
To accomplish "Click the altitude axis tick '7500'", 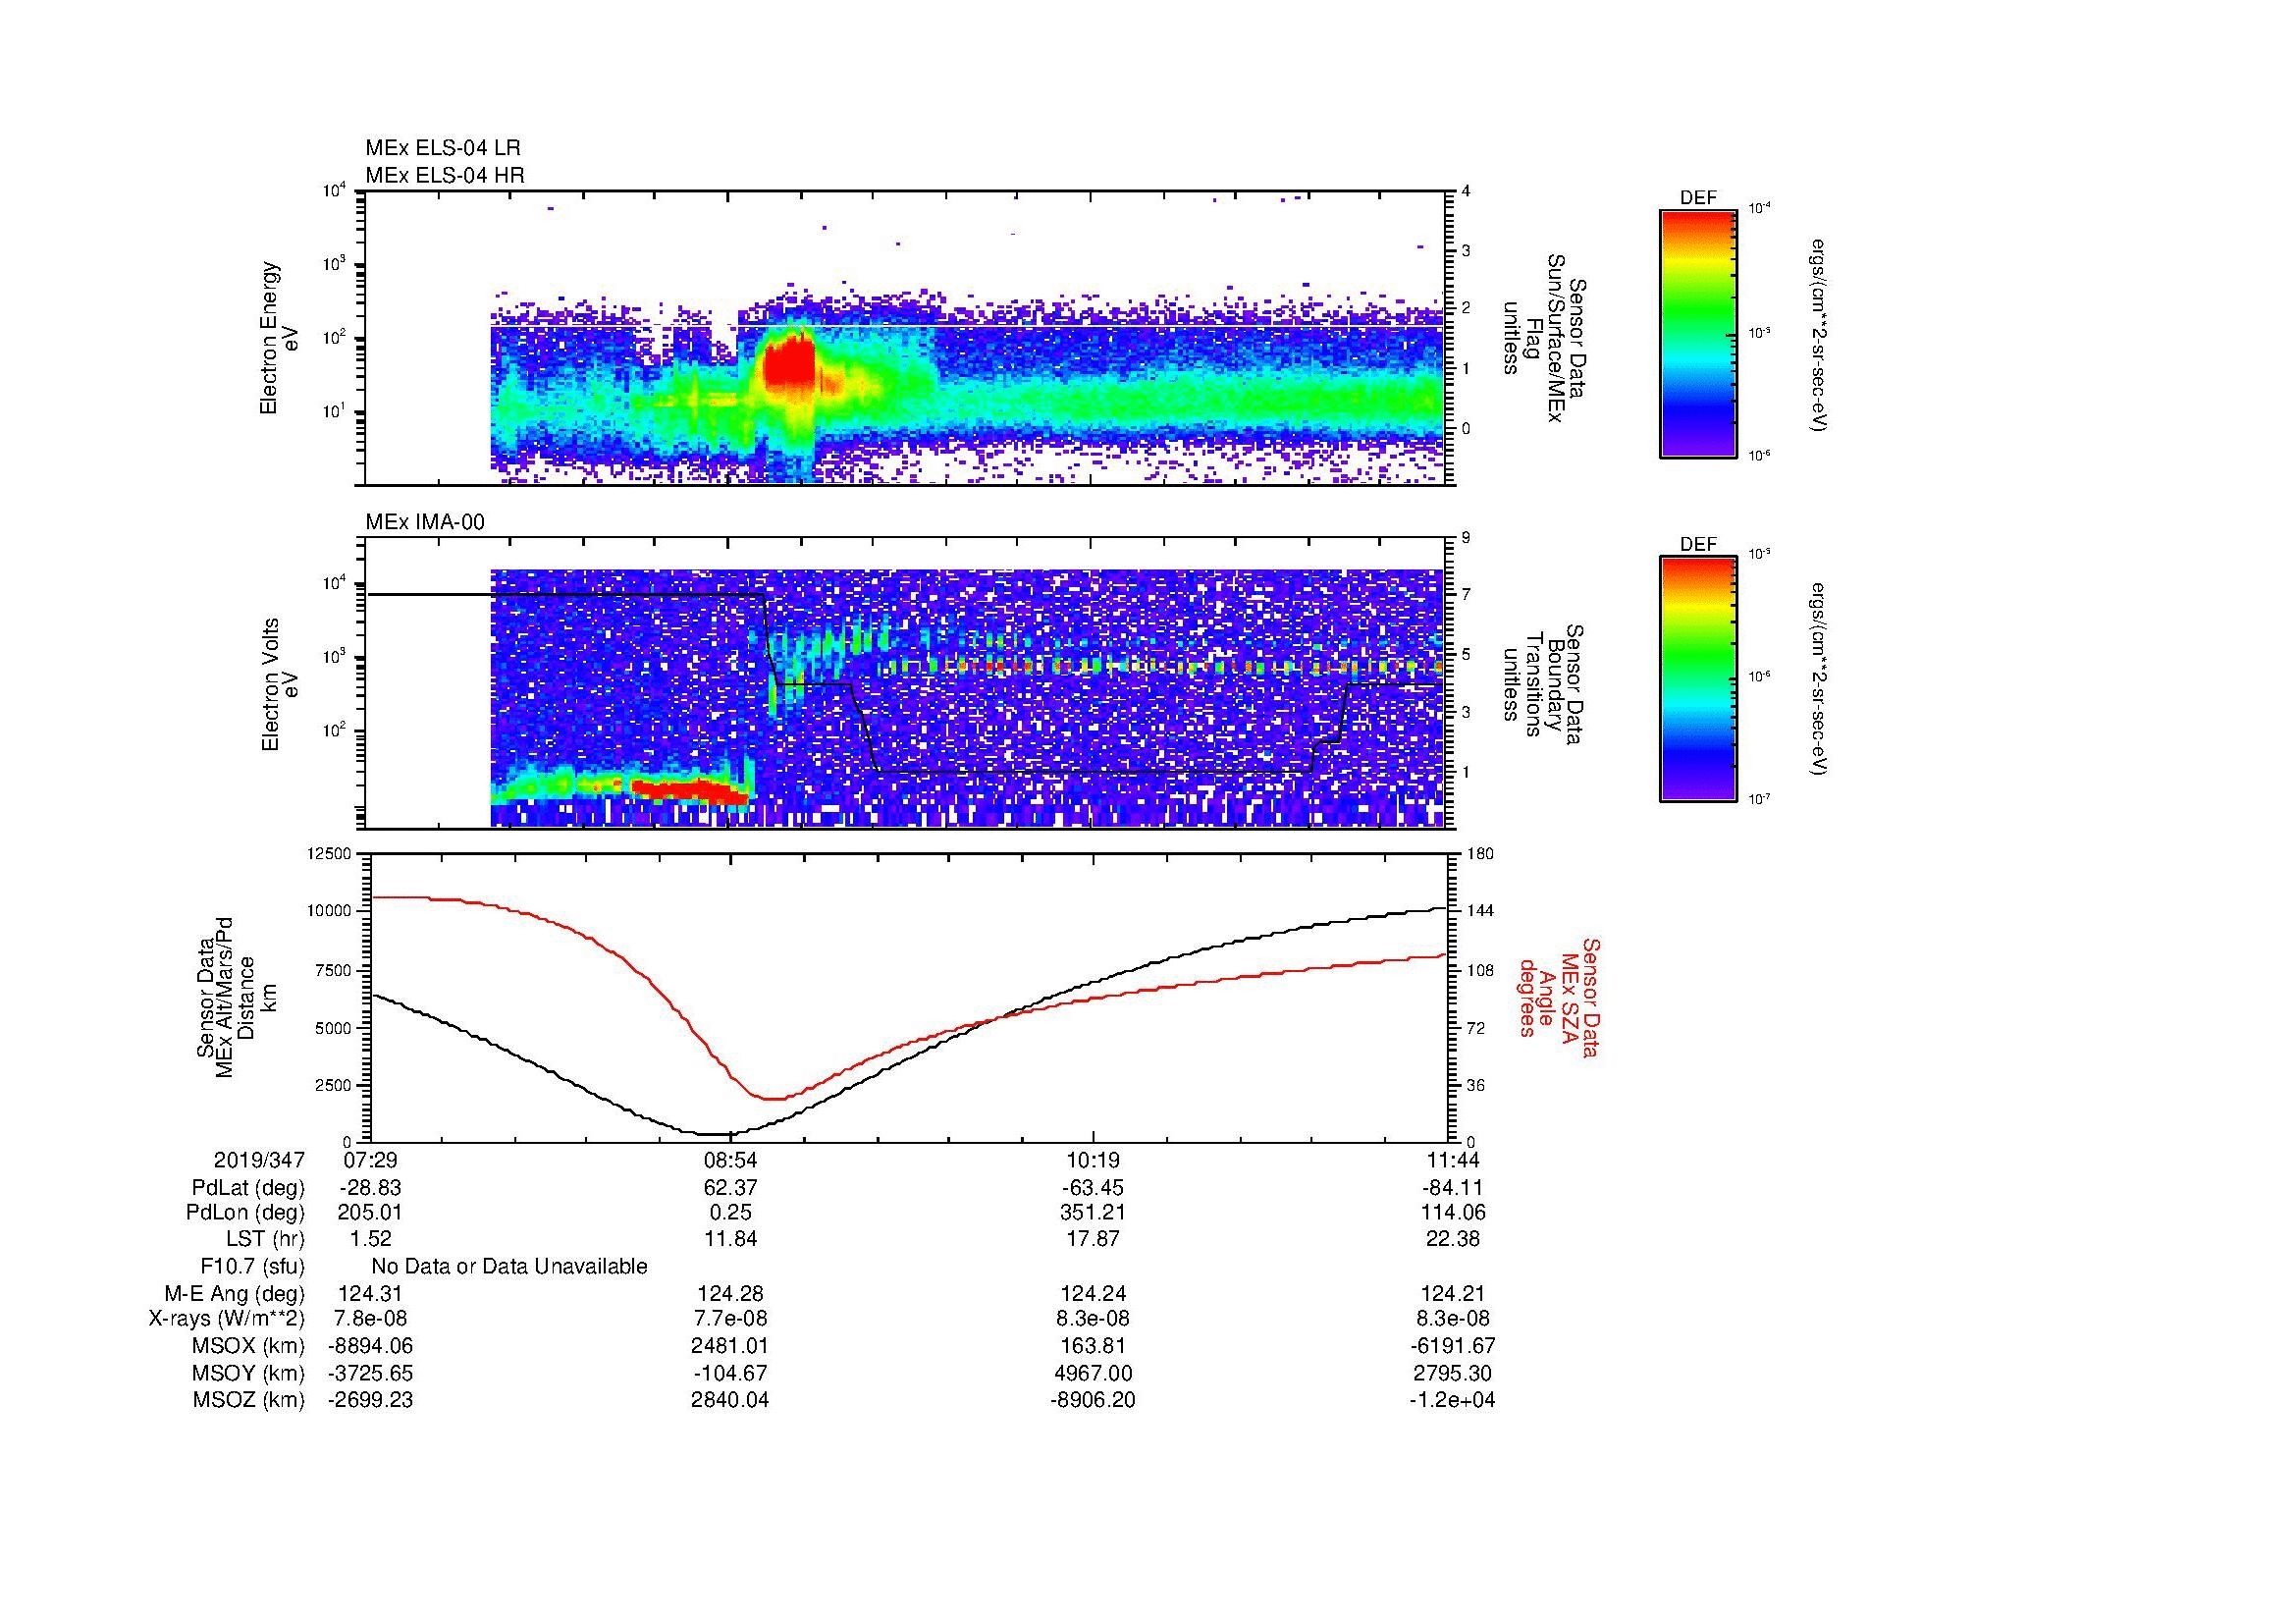I will tap(335, 970).
